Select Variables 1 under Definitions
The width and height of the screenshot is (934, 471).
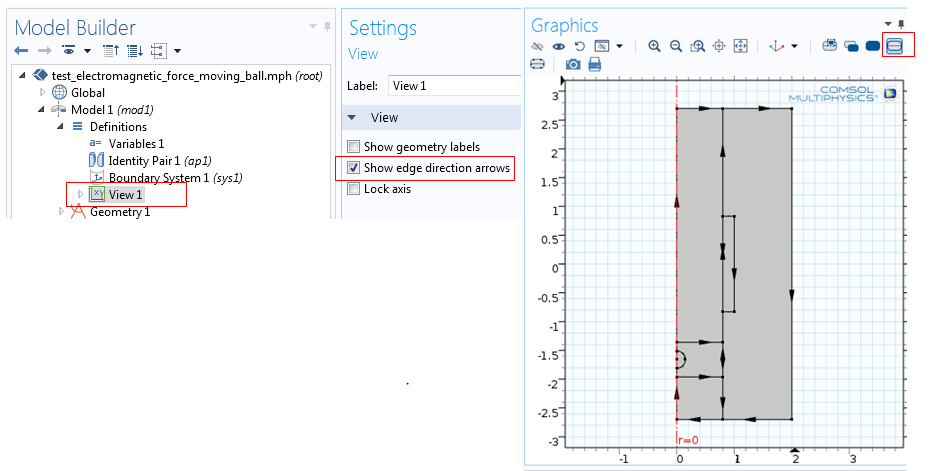[136, 144]
